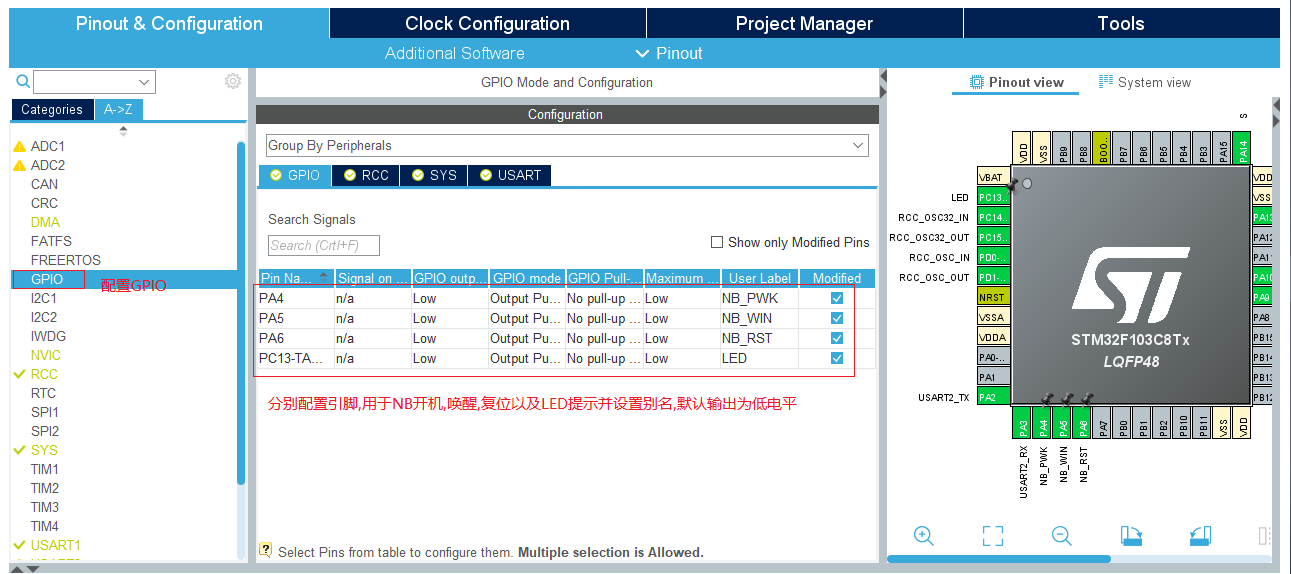This screenshot has width=1291, height=574.
Task: Toggle Modified checkbox for PC13 row
Action: 837,358
